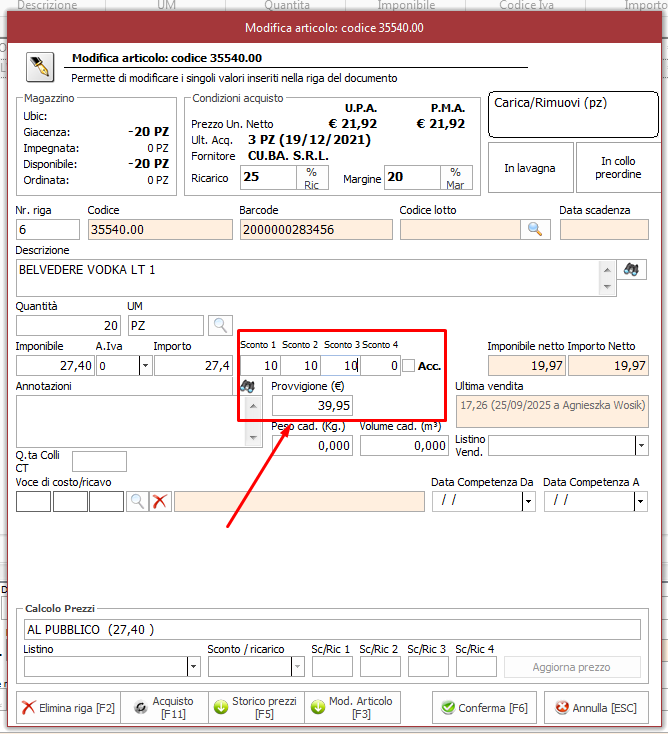Viewport: 668px width, 734px height.
Task: Click Elimina riga [F2] button
Action: 69,708
